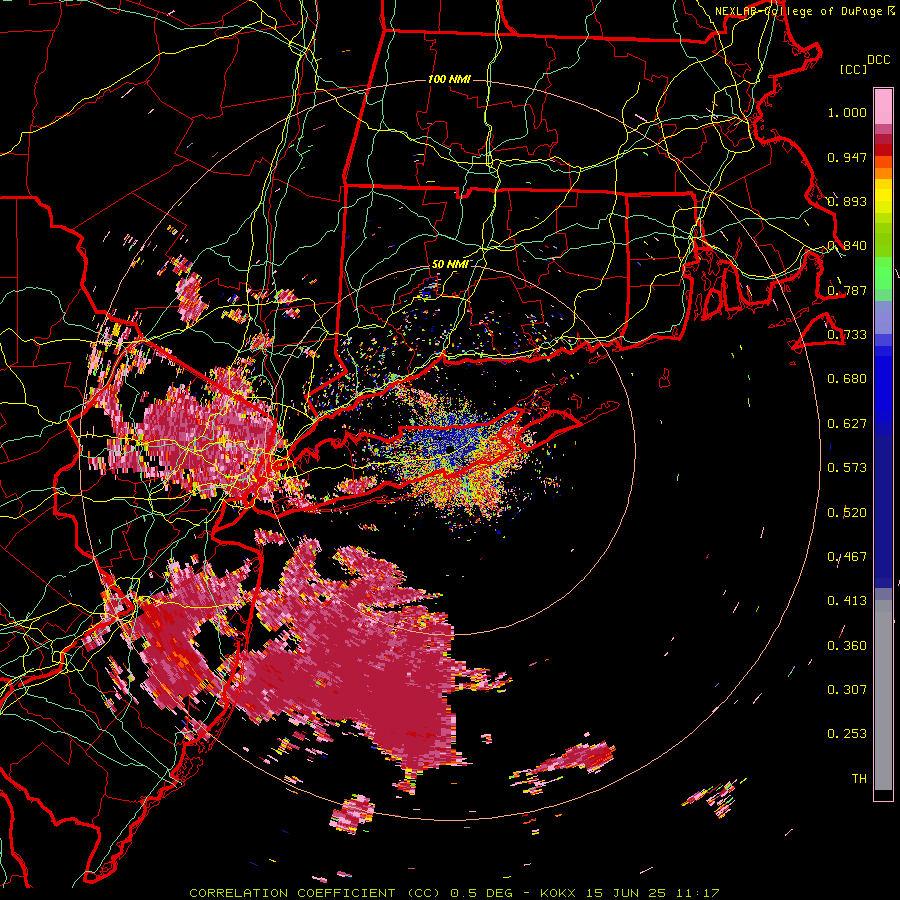Pick the gray lower segment of the color bar
This screenshot has height=900, width=900.
pos(883,695)
